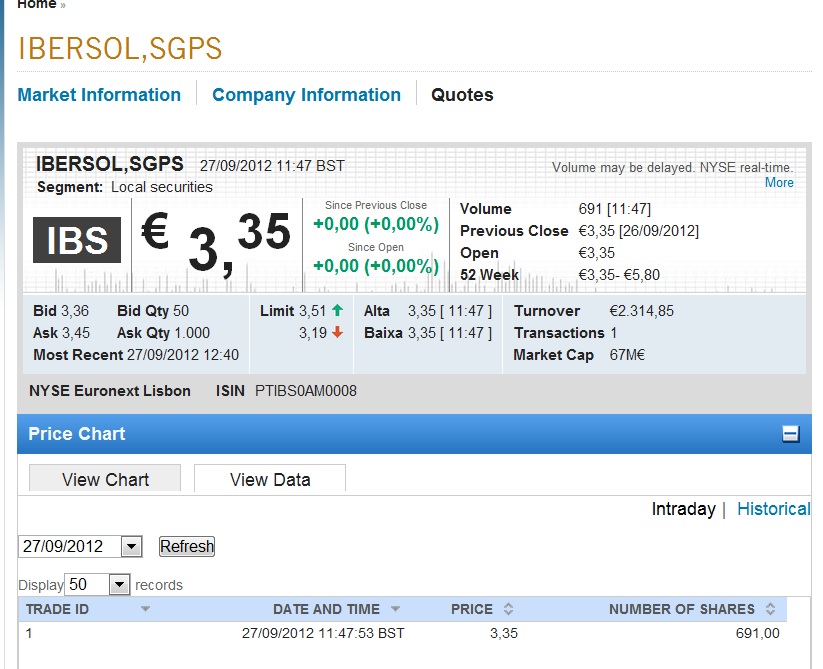Select the Intraday view
The image size is (823, 669).
point(683,509)
